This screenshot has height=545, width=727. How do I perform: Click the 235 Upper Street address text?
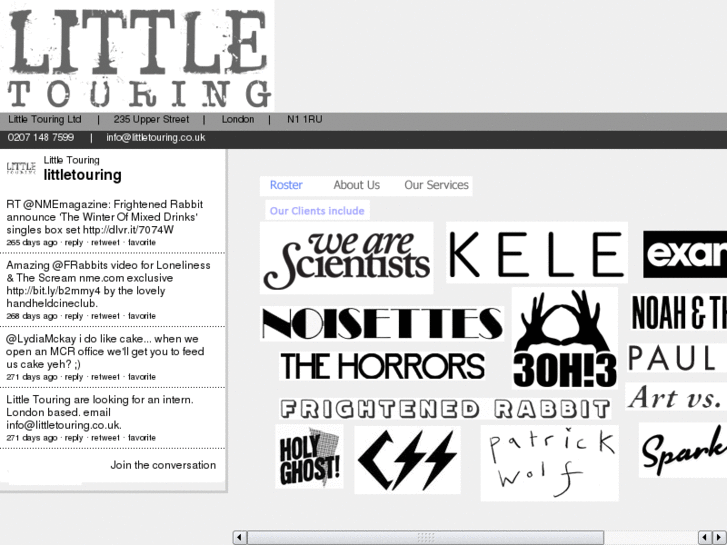tap(151, 119)
